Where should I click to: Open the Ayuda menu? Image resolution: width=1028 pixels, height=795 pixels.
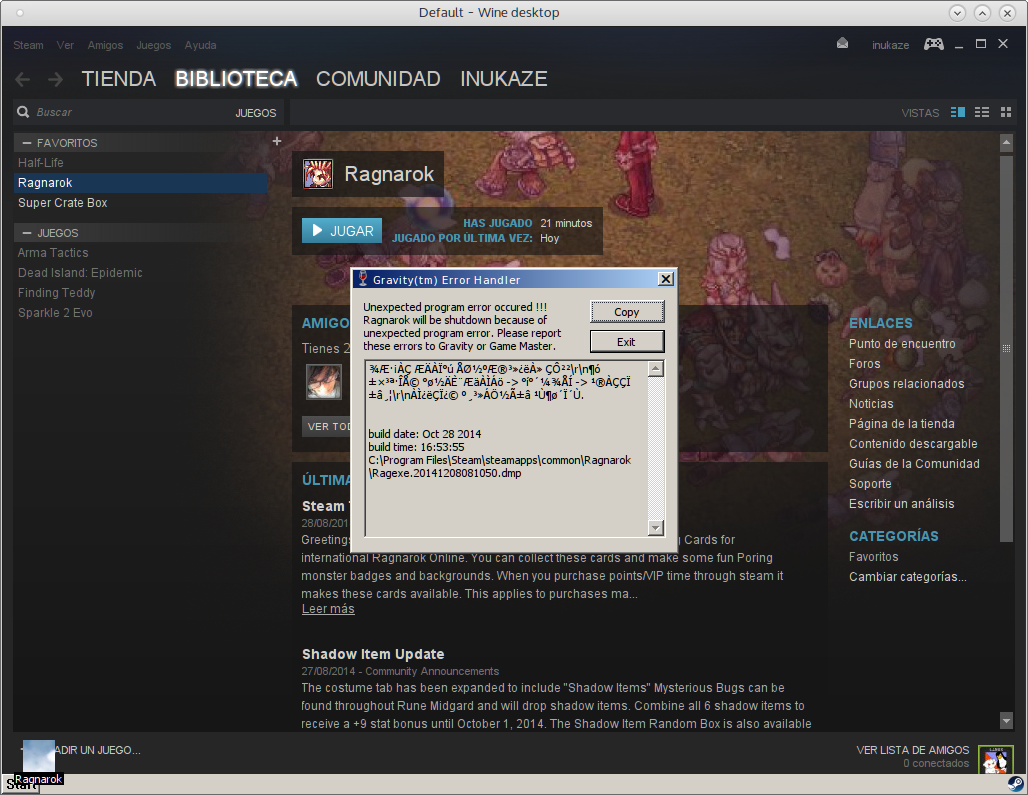(x=201, y=45)
